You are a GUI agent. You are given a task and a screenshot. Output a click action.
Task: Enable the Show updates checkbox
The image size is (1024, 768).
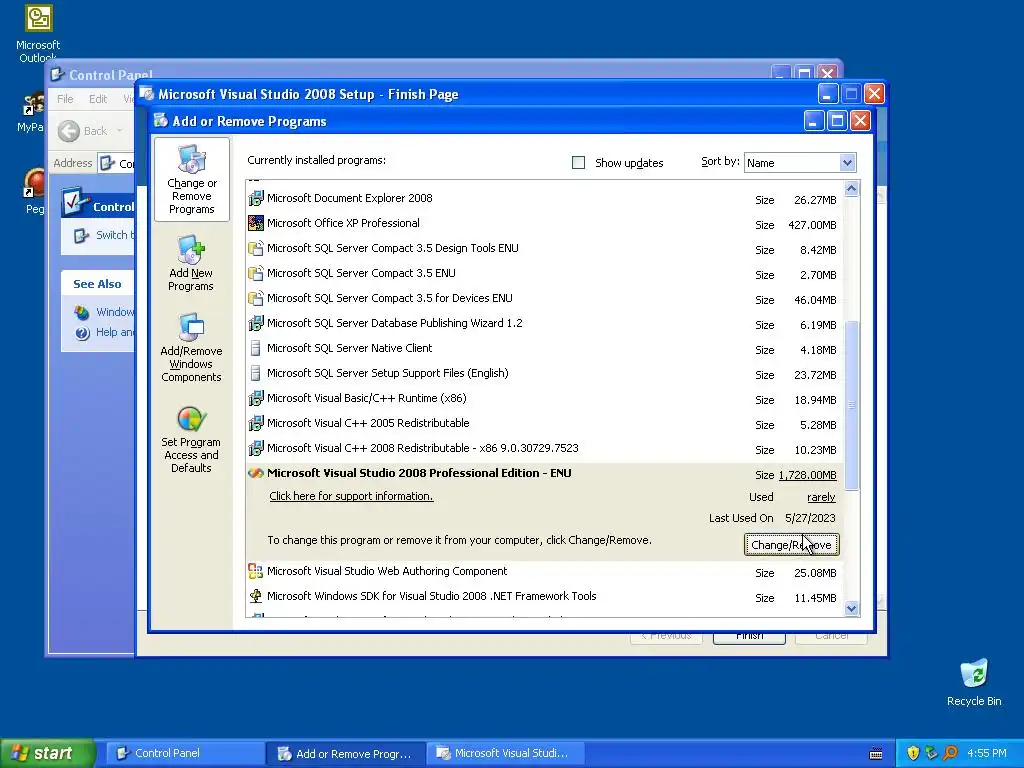tap(579, 163)
